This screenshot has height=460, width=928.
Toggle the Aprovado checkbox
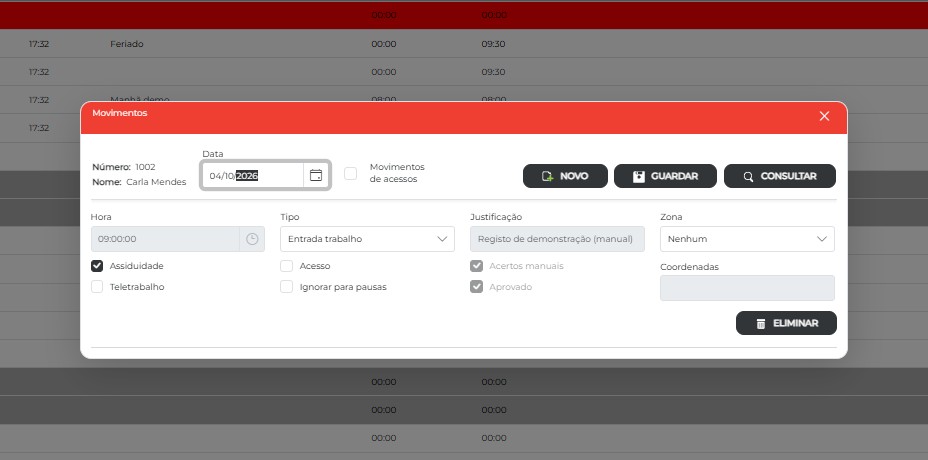pyautogui.click(x=476, y=287)
